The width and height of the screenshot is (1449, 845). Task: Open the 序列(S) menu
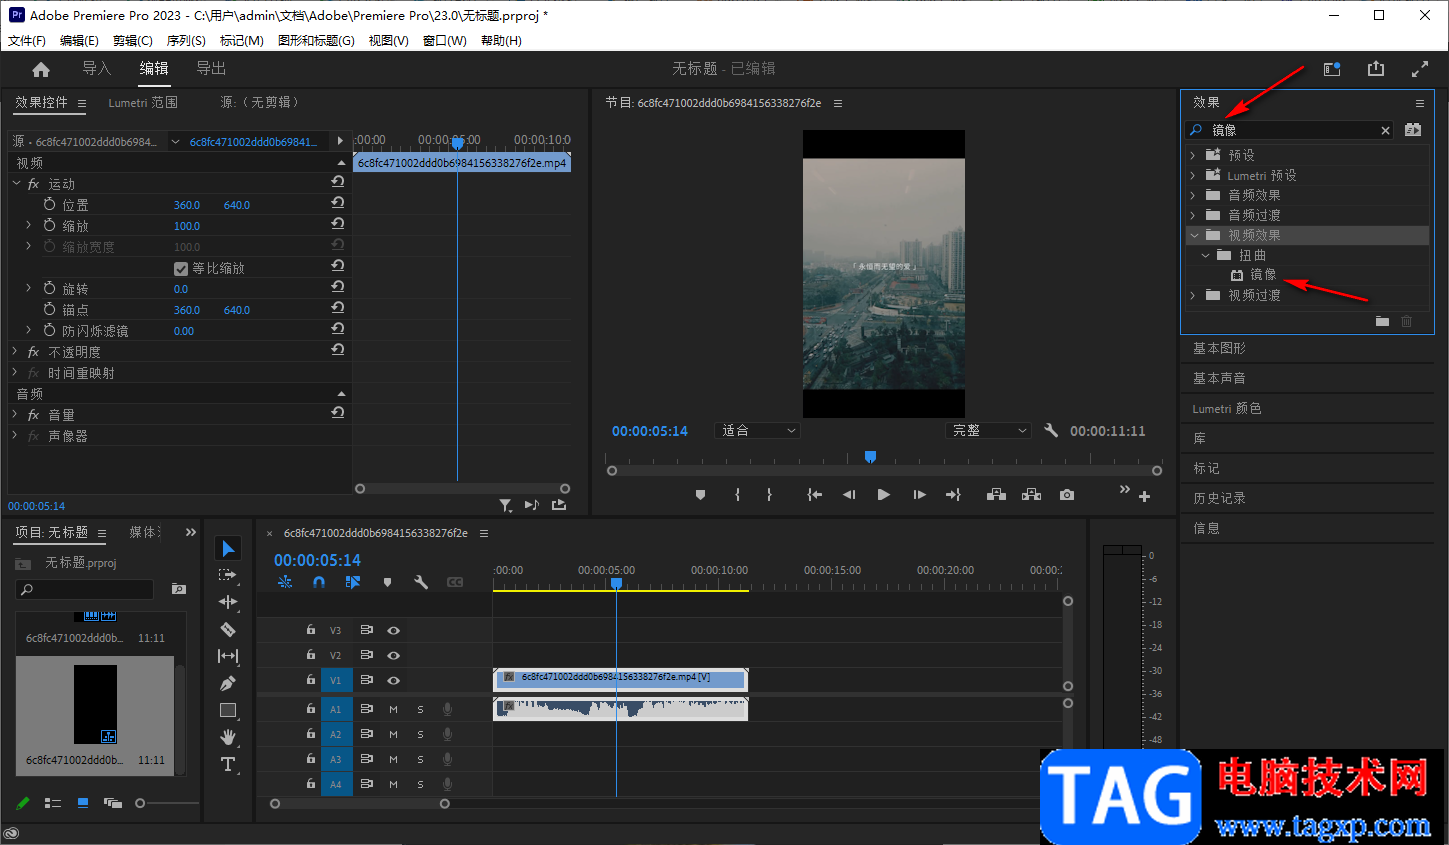click(x=186, y=41)
